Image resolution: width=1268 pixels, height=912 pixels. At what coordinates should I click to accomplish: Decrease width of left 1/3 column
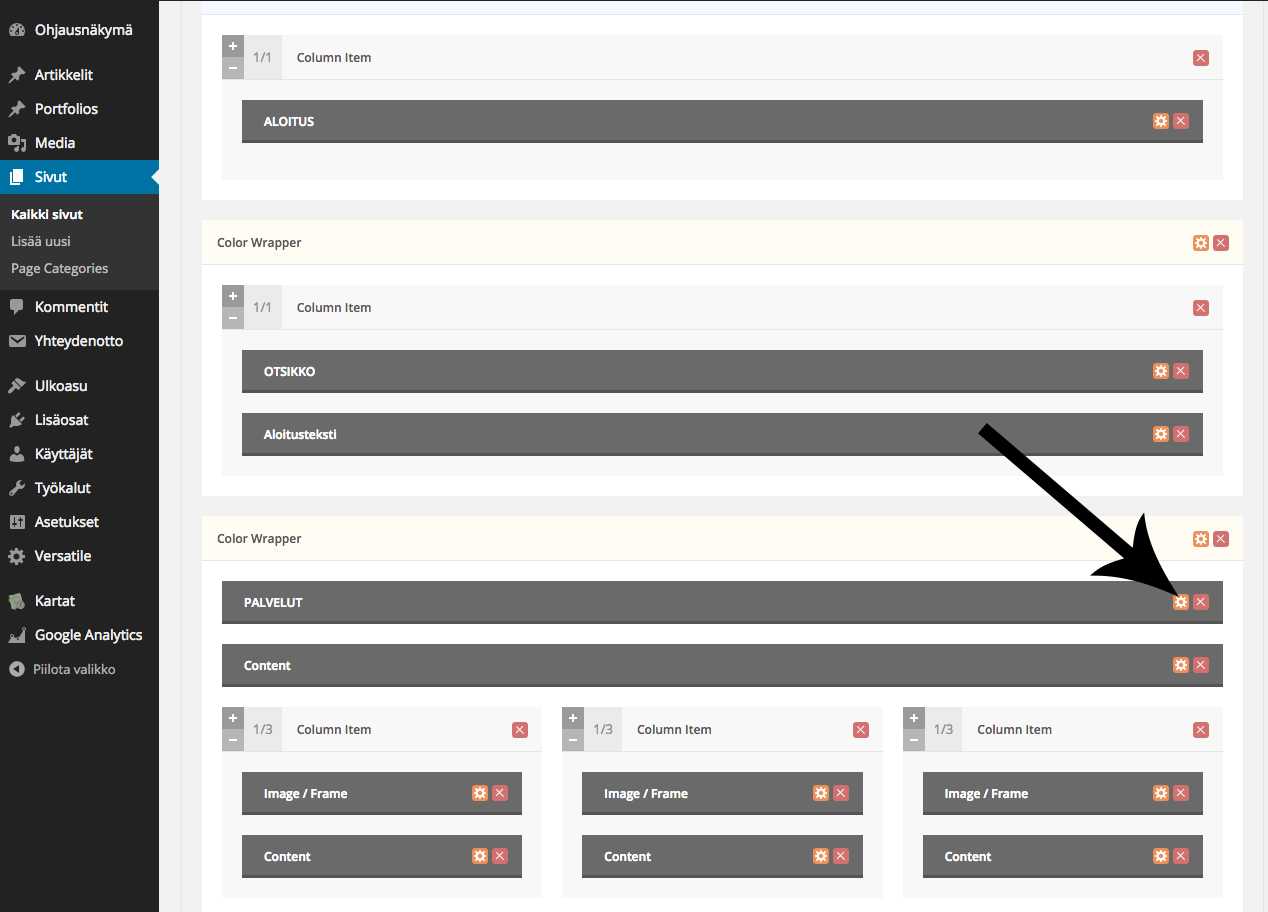click(x=232, y=740)
